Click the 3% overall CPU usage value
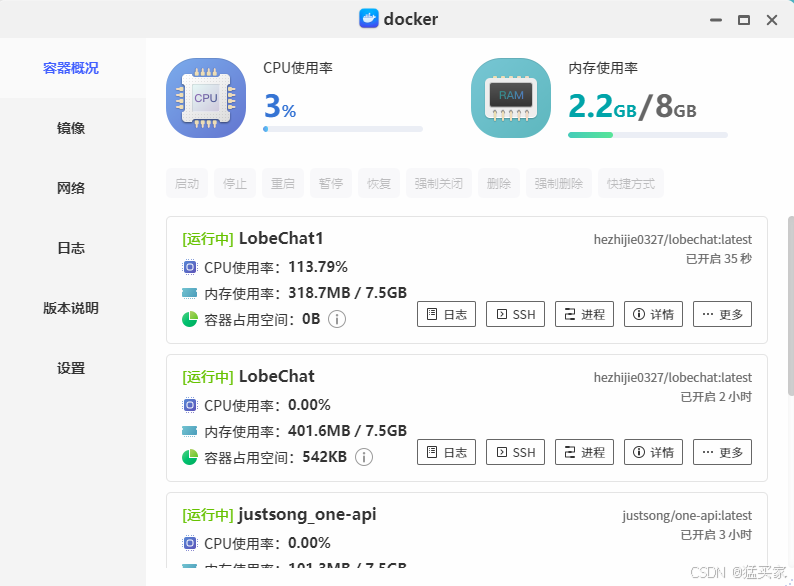The image size is (794, 586). pos(280,106)
